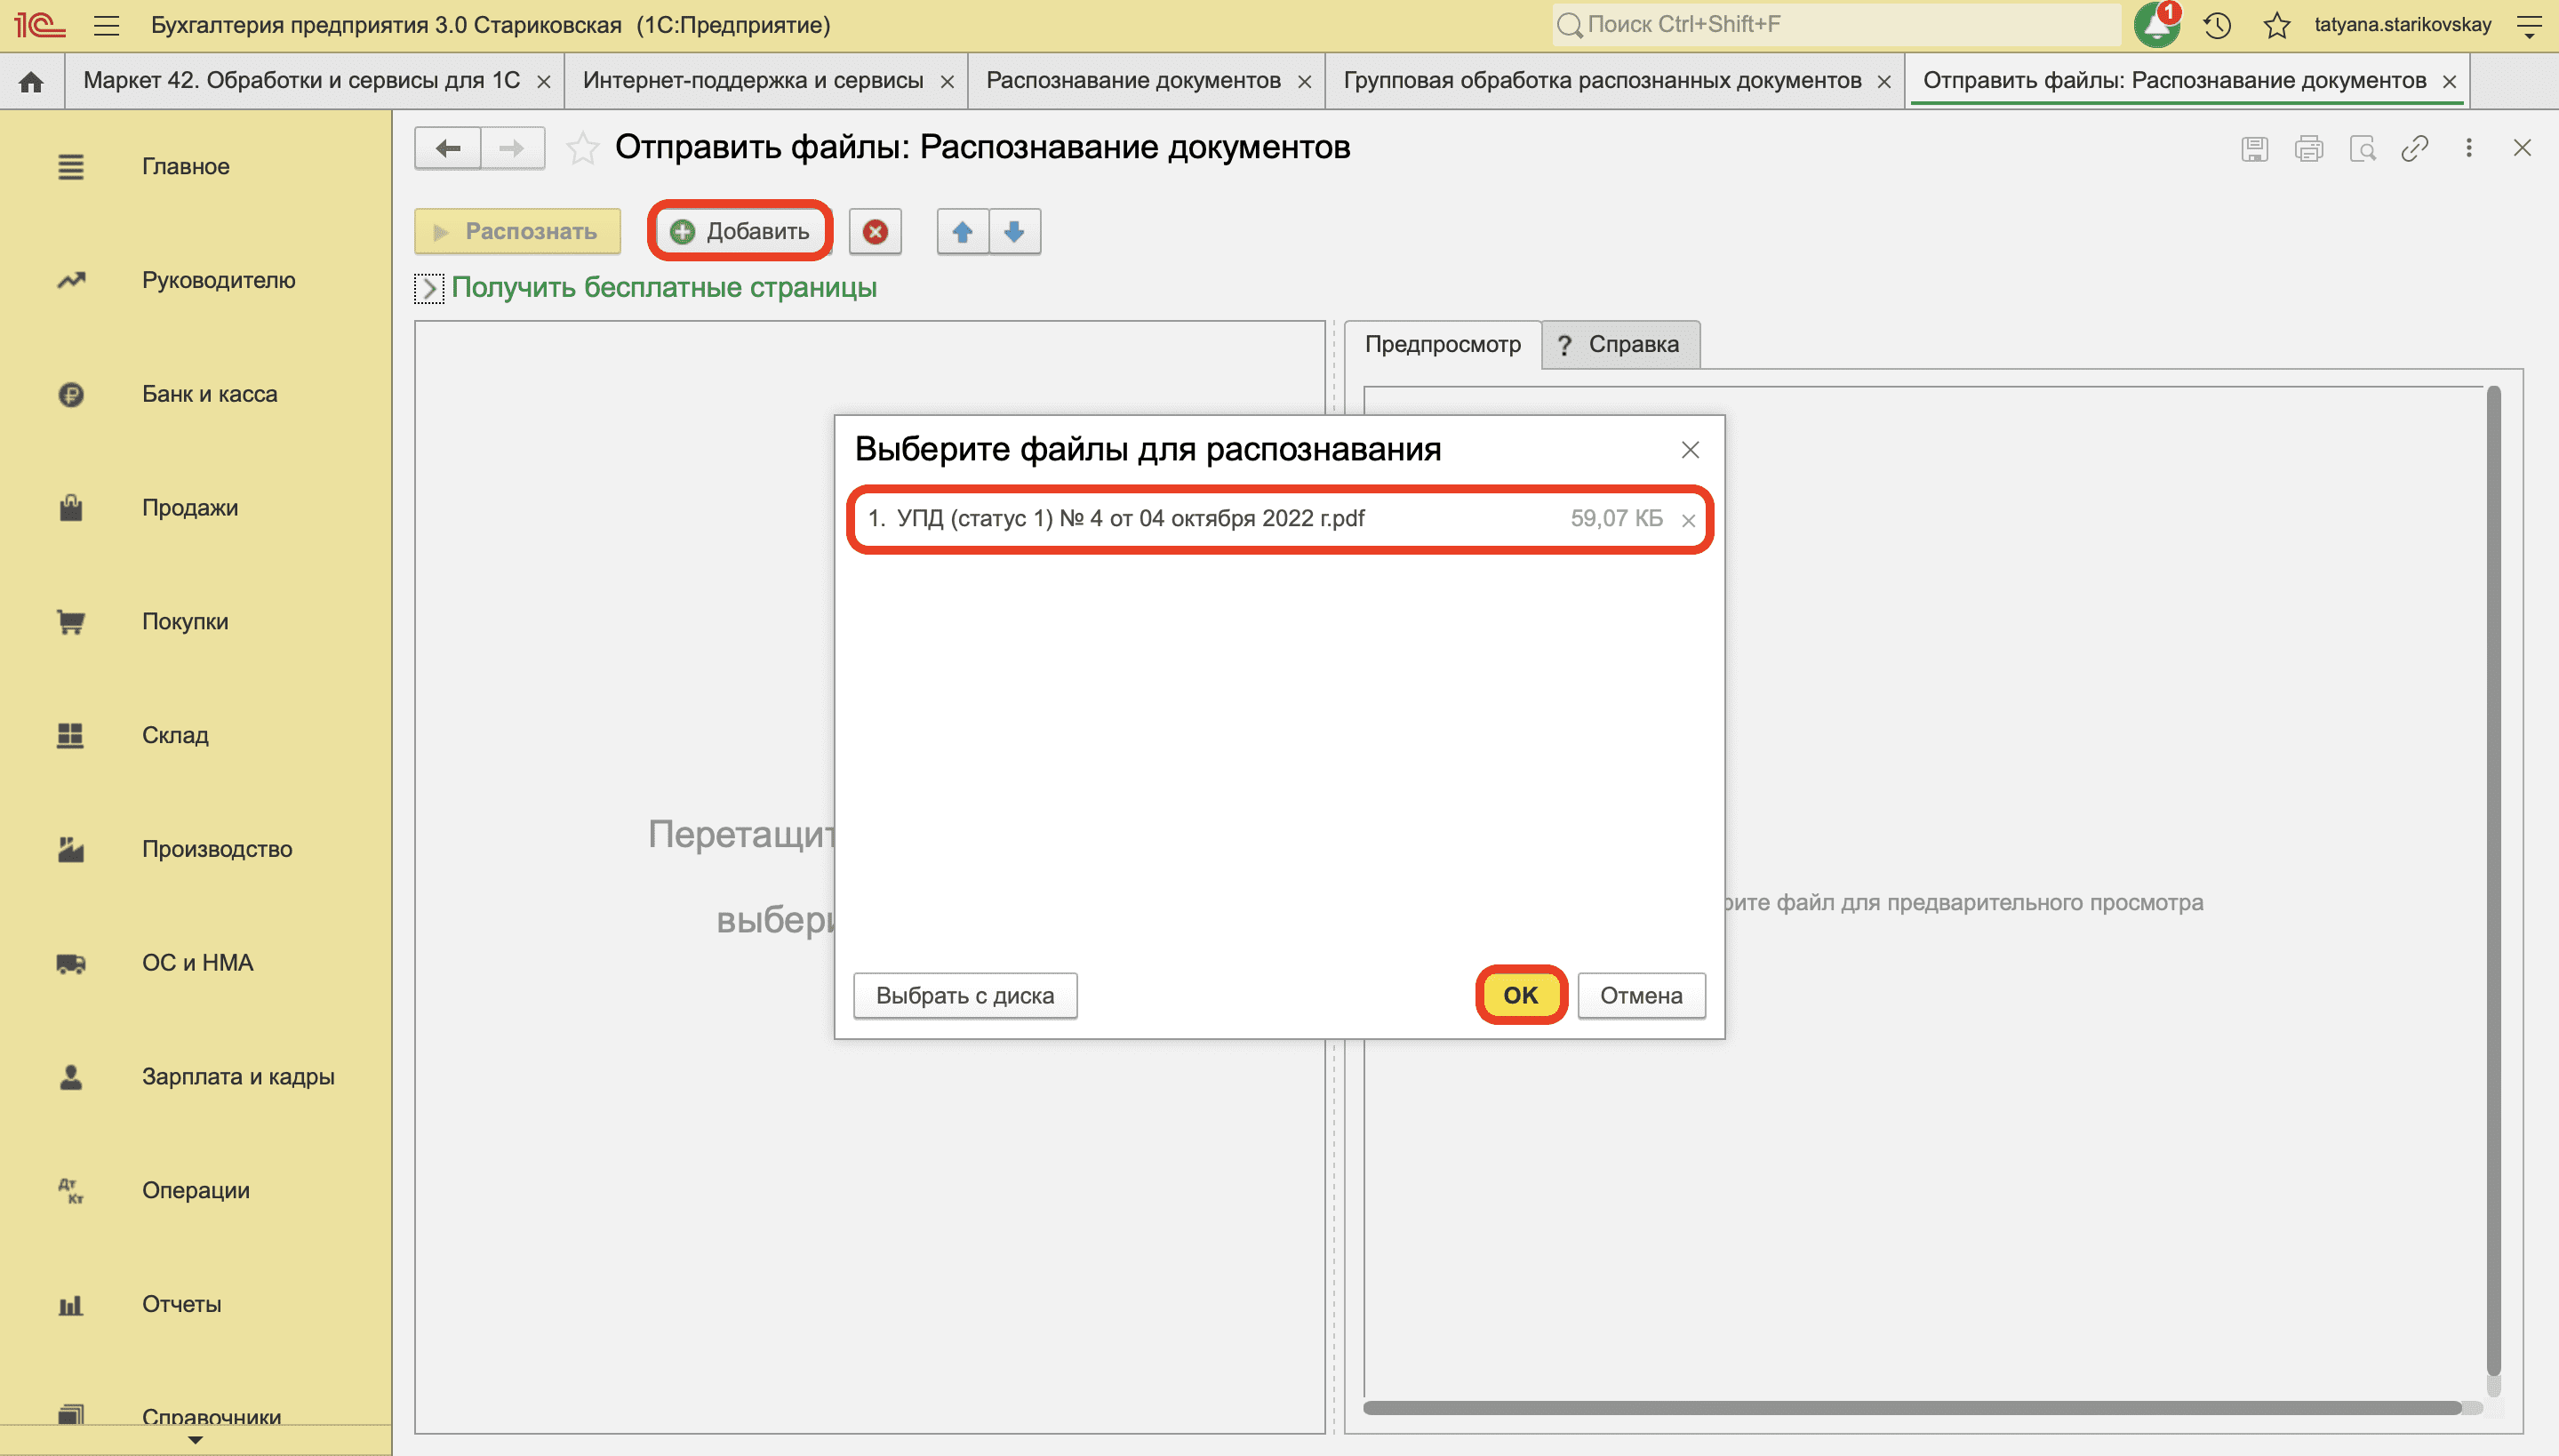Close the file selection dialog

(x=1690, y=450)
